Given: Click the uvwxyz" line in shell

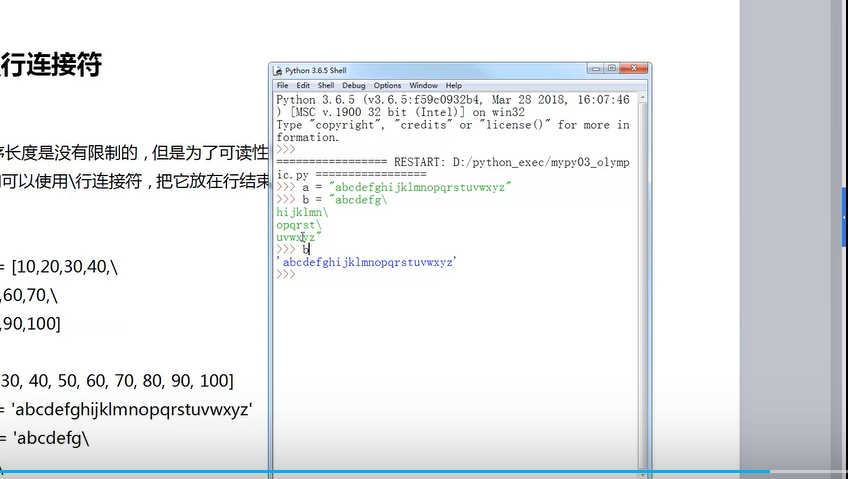Looking at the screenshot, I should pos(299,237).
